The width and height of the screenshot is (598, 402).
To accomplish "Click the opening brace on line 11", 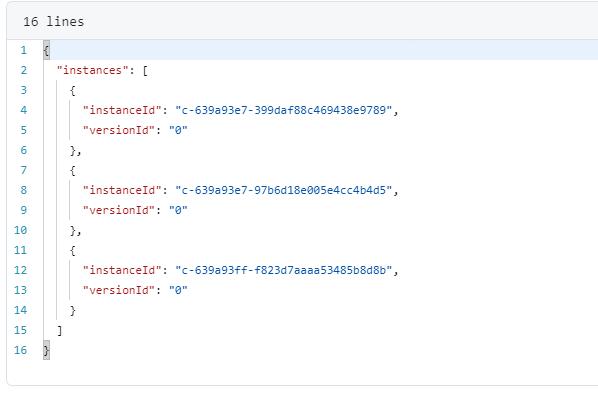I will coord(72,250).
